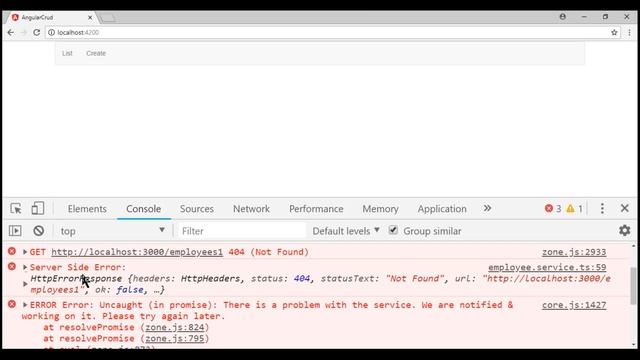Close the AngularCrud tab
The image size is (640, 360).
pyautogui.click(x=90, y=17)
